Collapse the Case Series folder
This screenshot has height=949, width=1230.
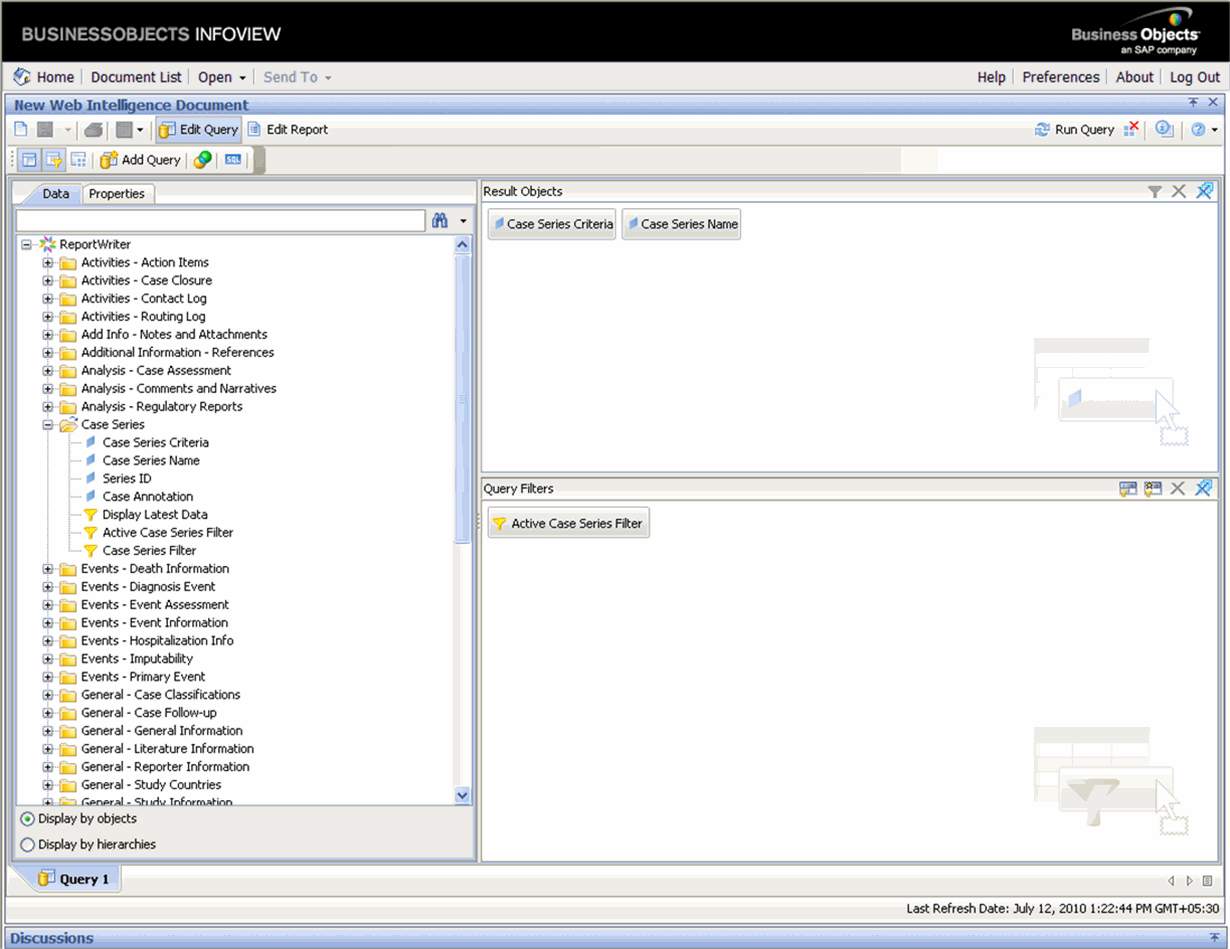tap(48, 425)
